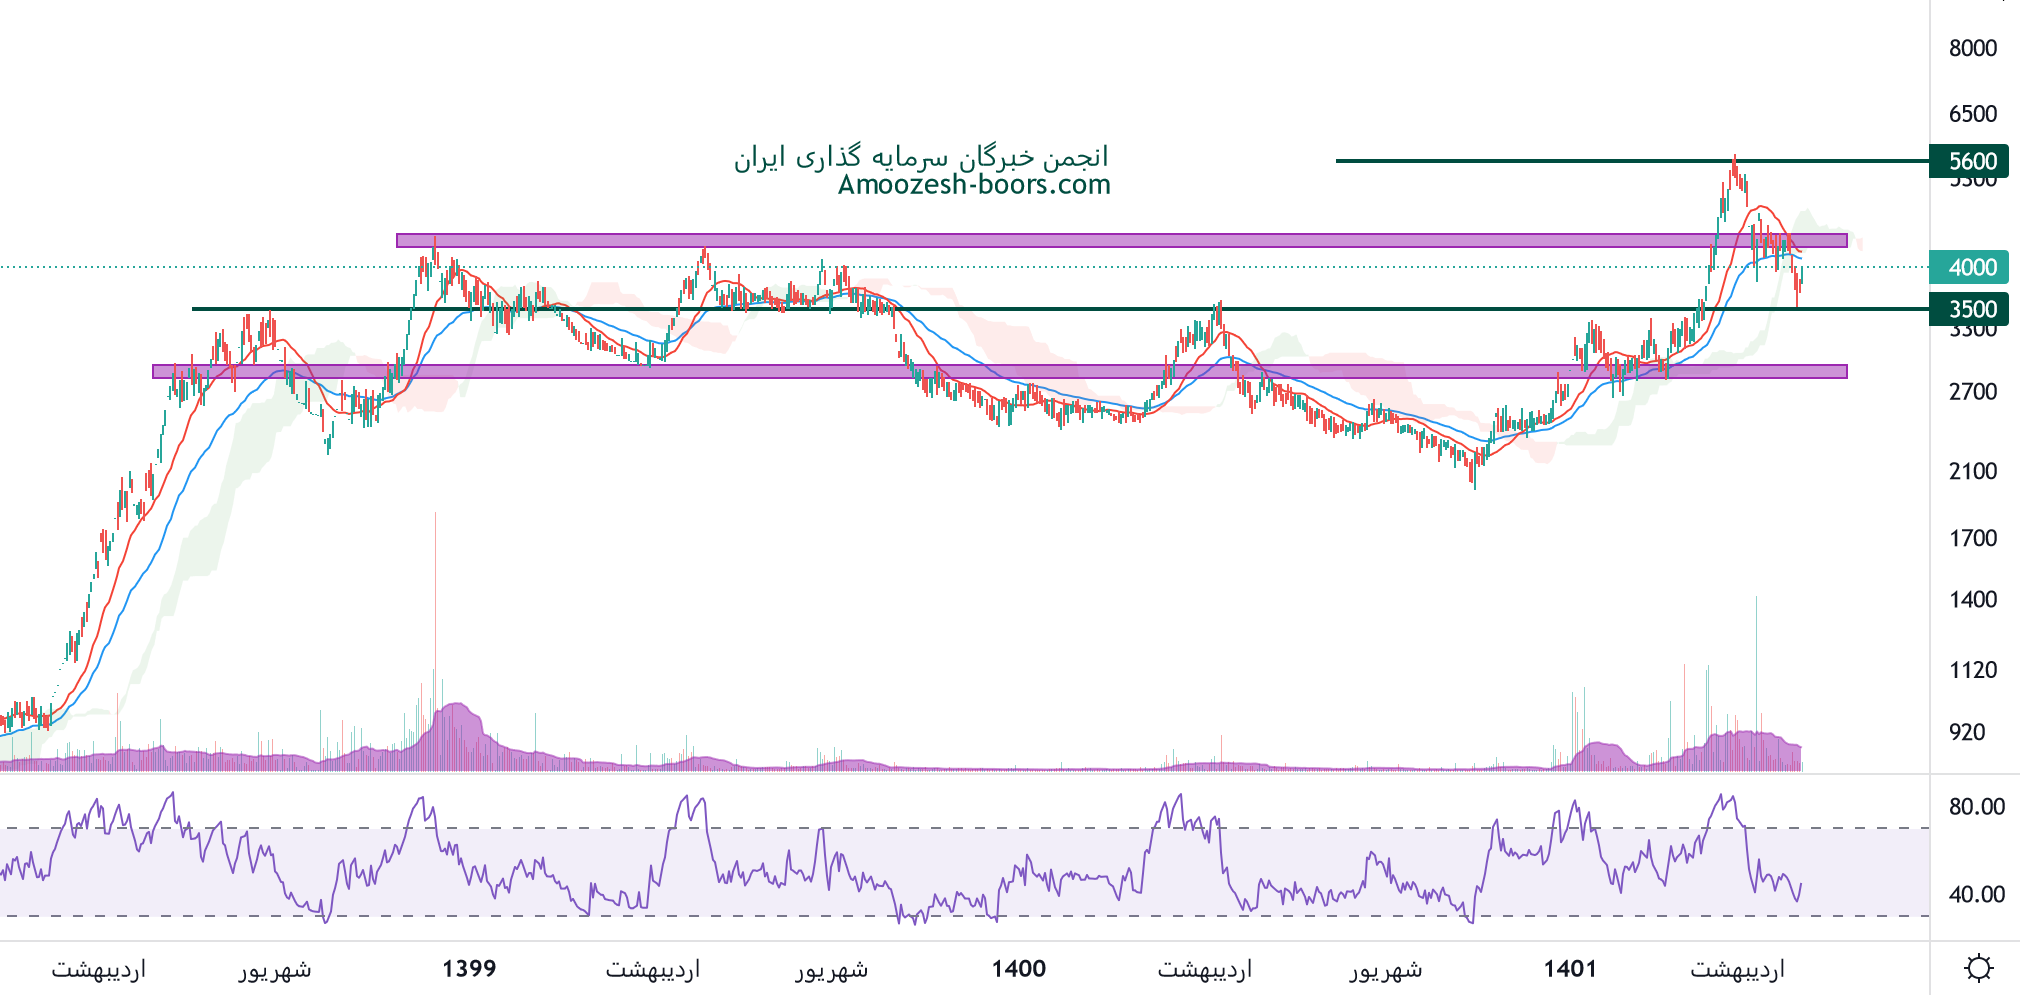
Task: Click the 1401 year label on time axis
Action: pyautogui.click(x=1570, y=968)
